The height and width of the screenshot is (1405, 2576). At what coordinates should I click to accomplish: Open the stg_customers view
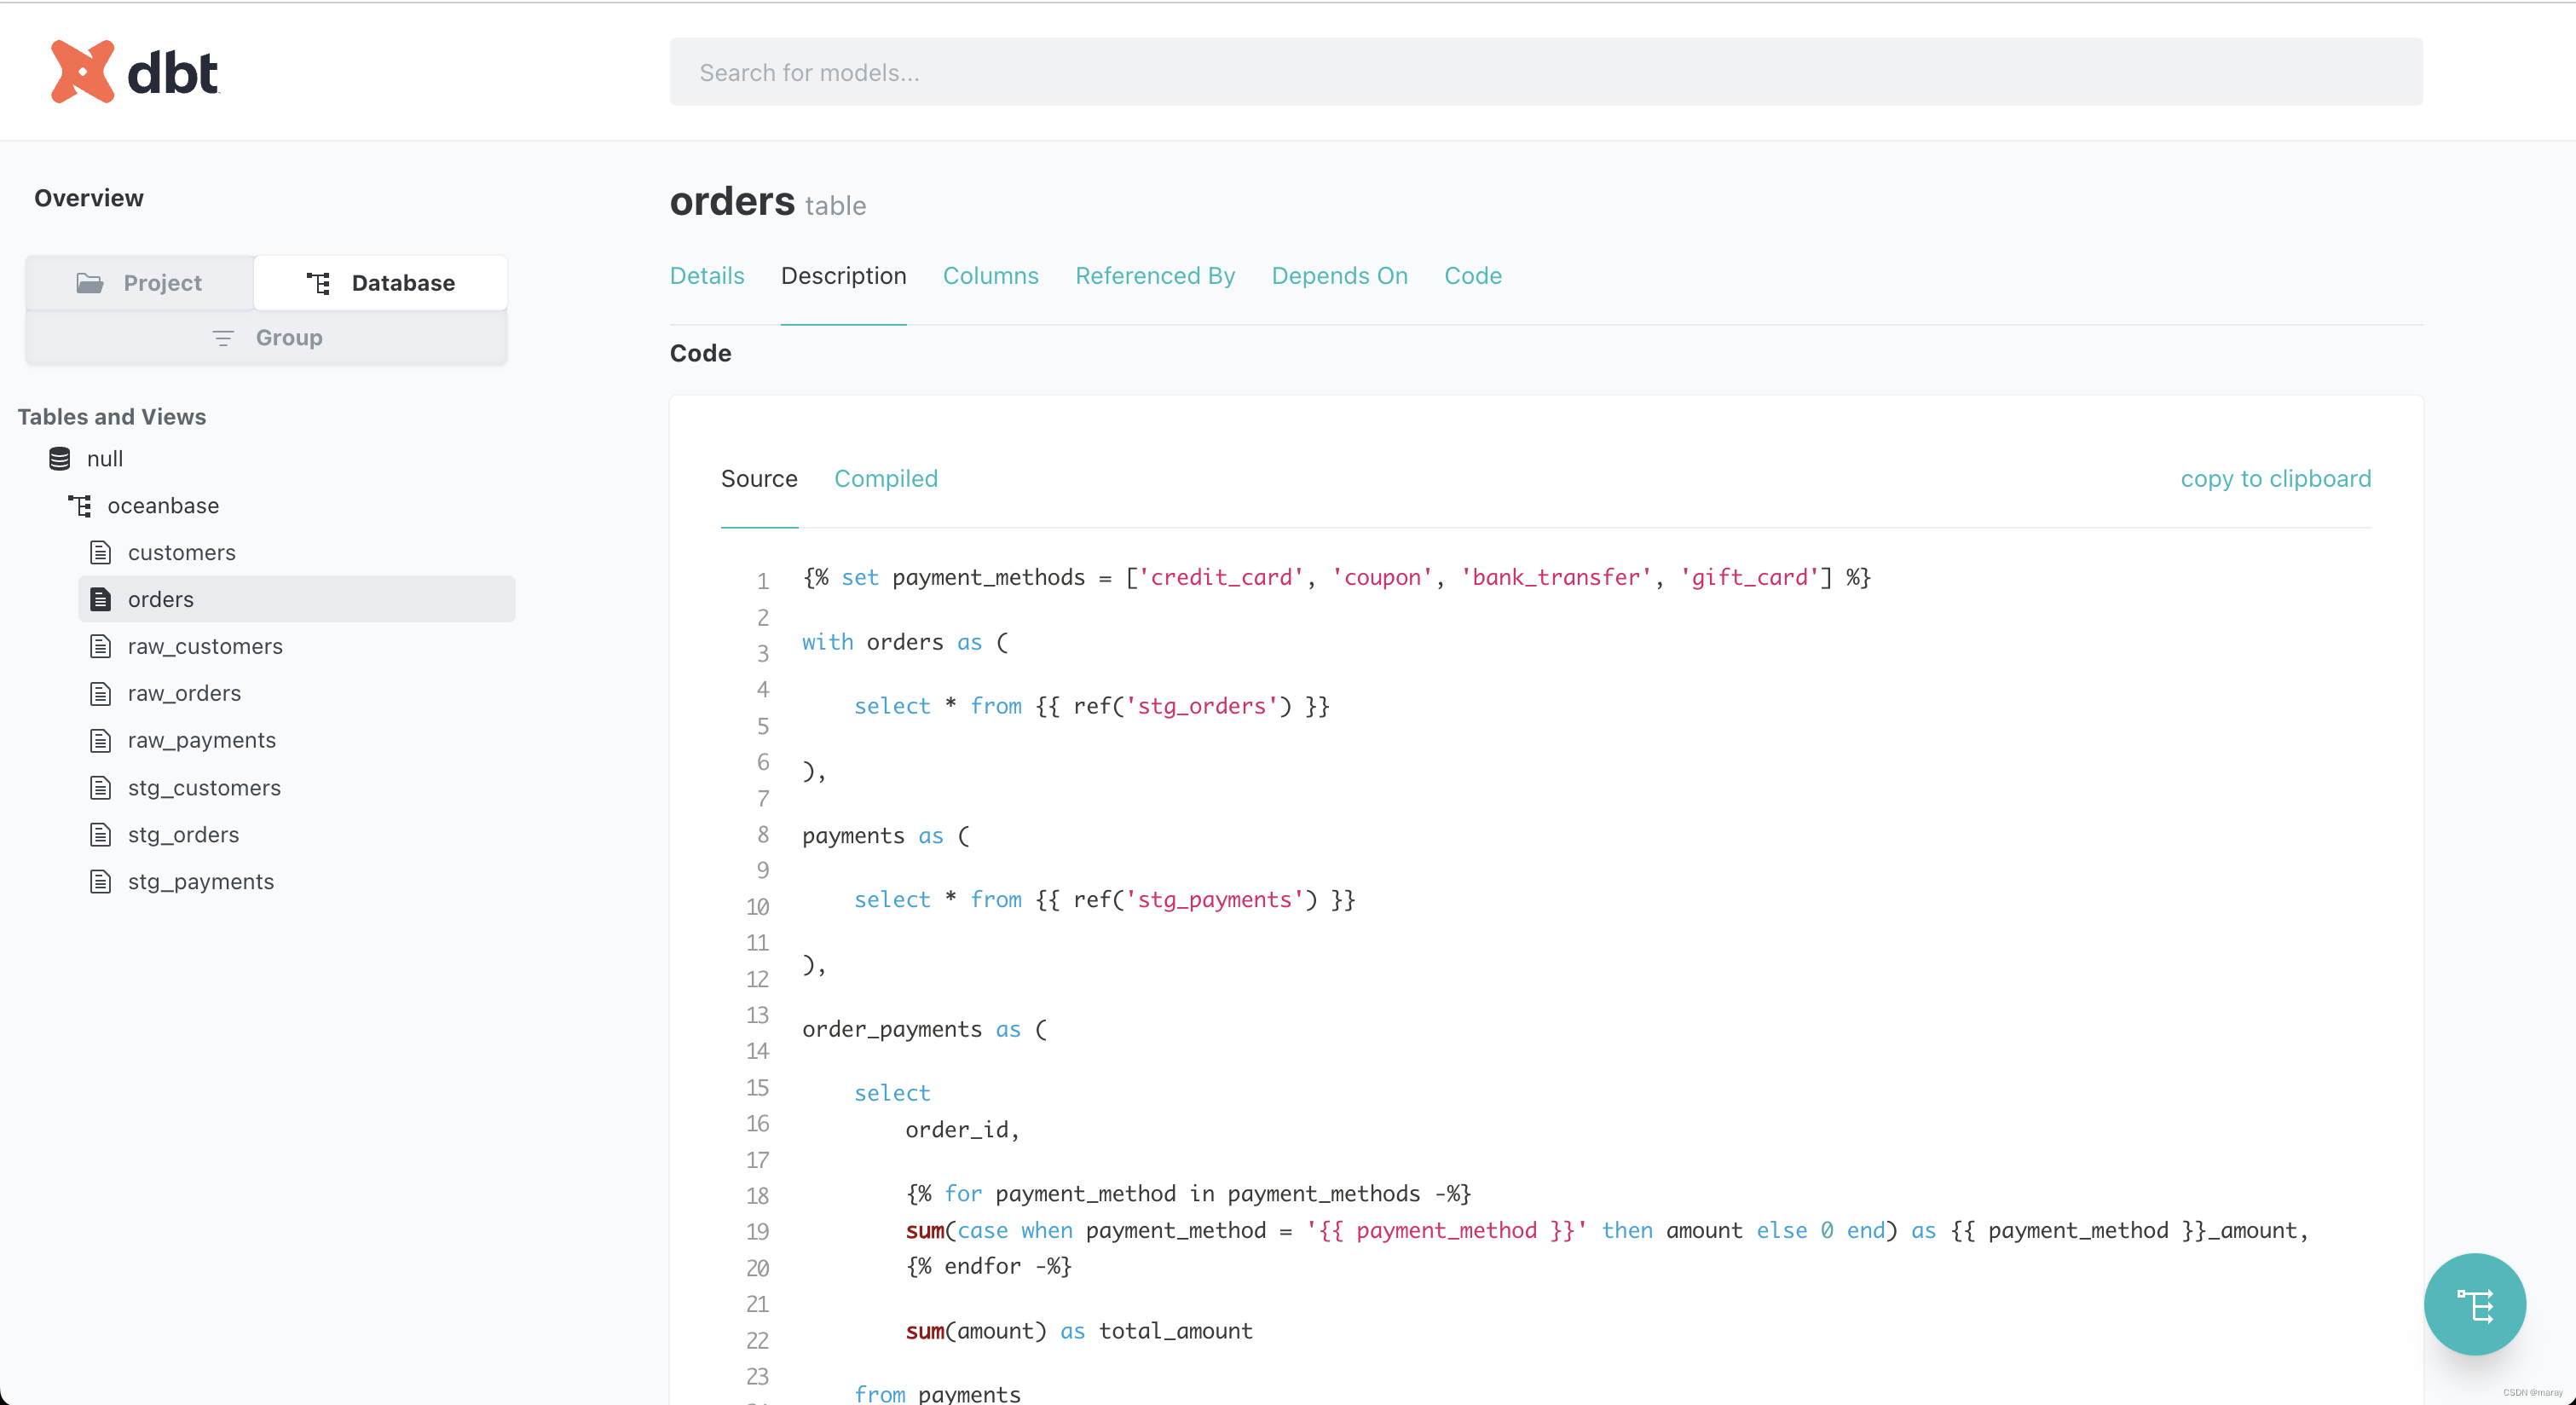point(204,788)
